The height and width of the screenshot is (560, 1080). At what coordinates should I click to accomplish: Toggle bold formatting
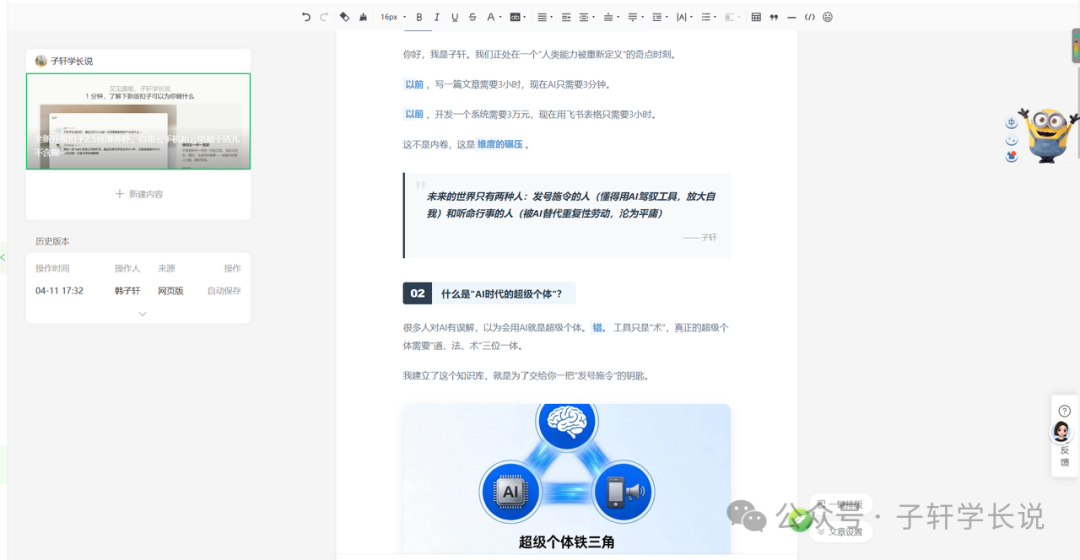pos(419,17)
